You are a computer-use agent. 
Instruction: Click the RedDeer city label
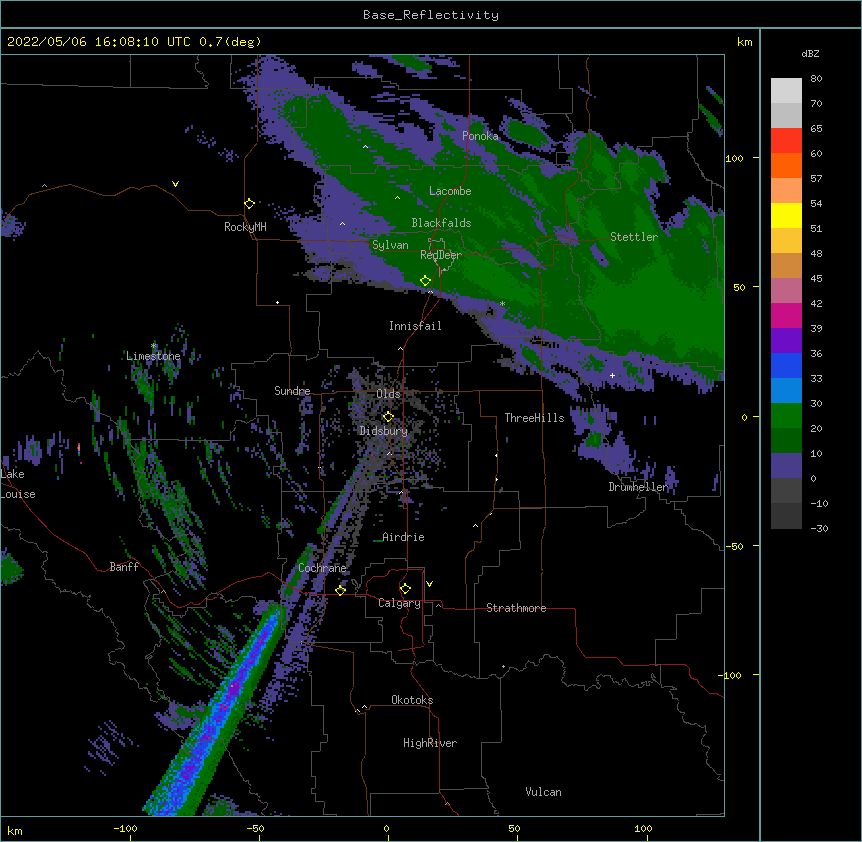point(441,255)
